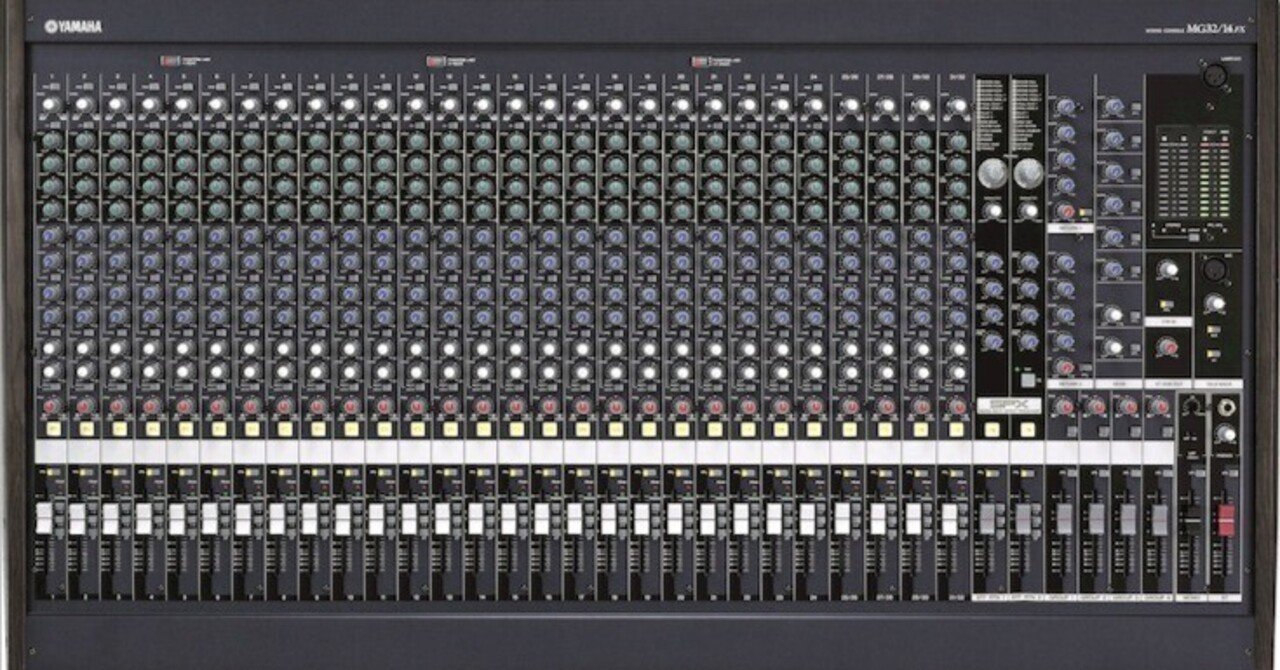Click channel 1 fader cap
The width and height of the screenshot is (1280, 670).
(x=45, y=519)
